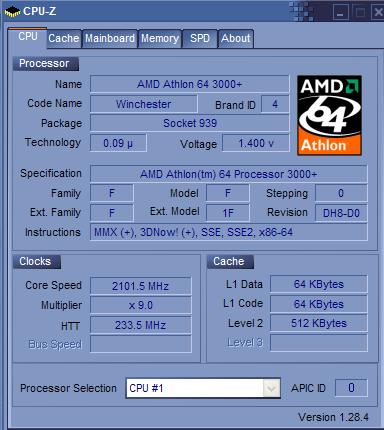Minimize the CPU-Z window
This screenshot has height=430, width=384.
click(340, 13)
